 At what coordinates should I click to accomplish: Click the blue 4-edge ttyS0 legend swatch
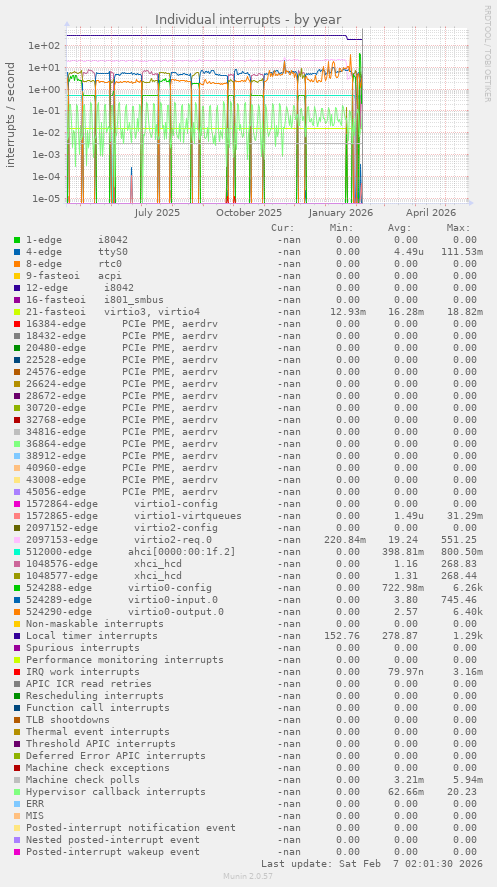pyautogui.click(x=17, y=252)
